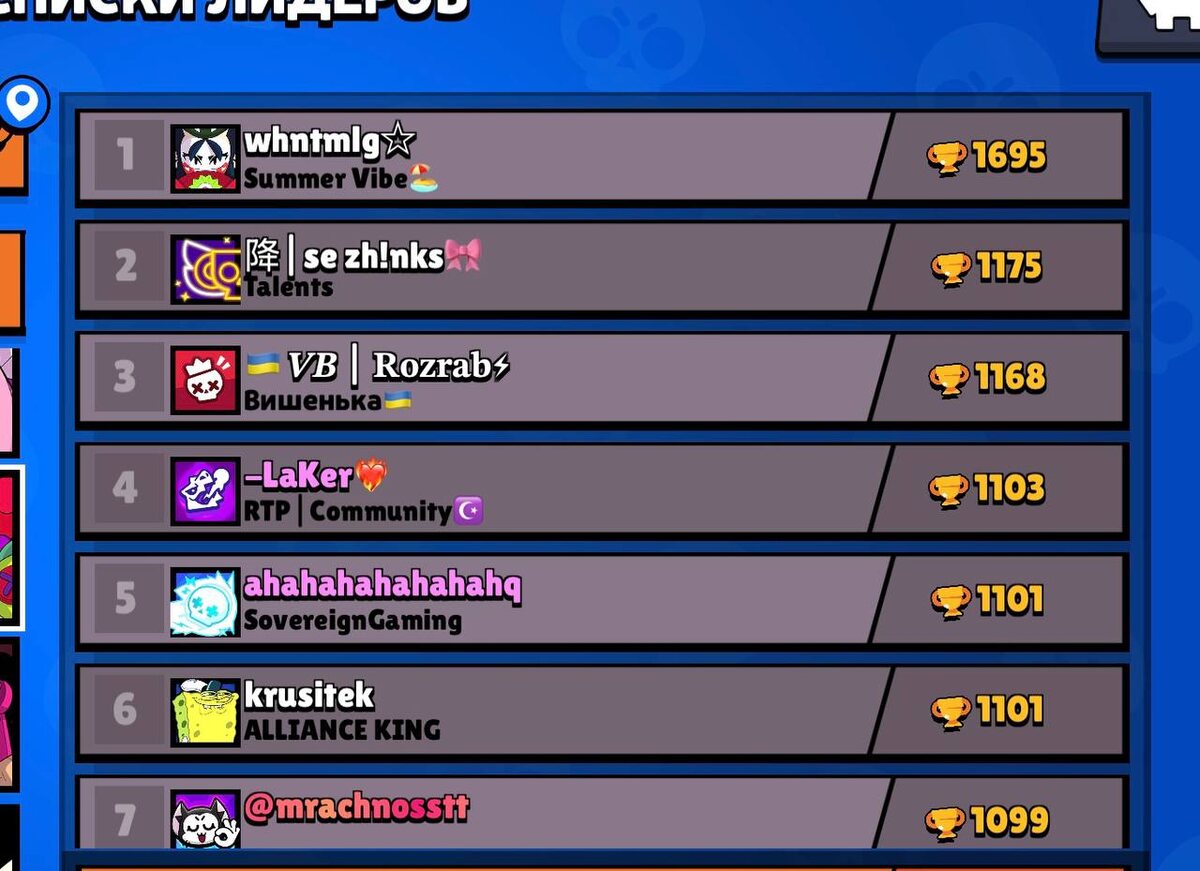Select player name se zh!nks
This screenshot has width=1200, height=871.
tap(373, 257)
